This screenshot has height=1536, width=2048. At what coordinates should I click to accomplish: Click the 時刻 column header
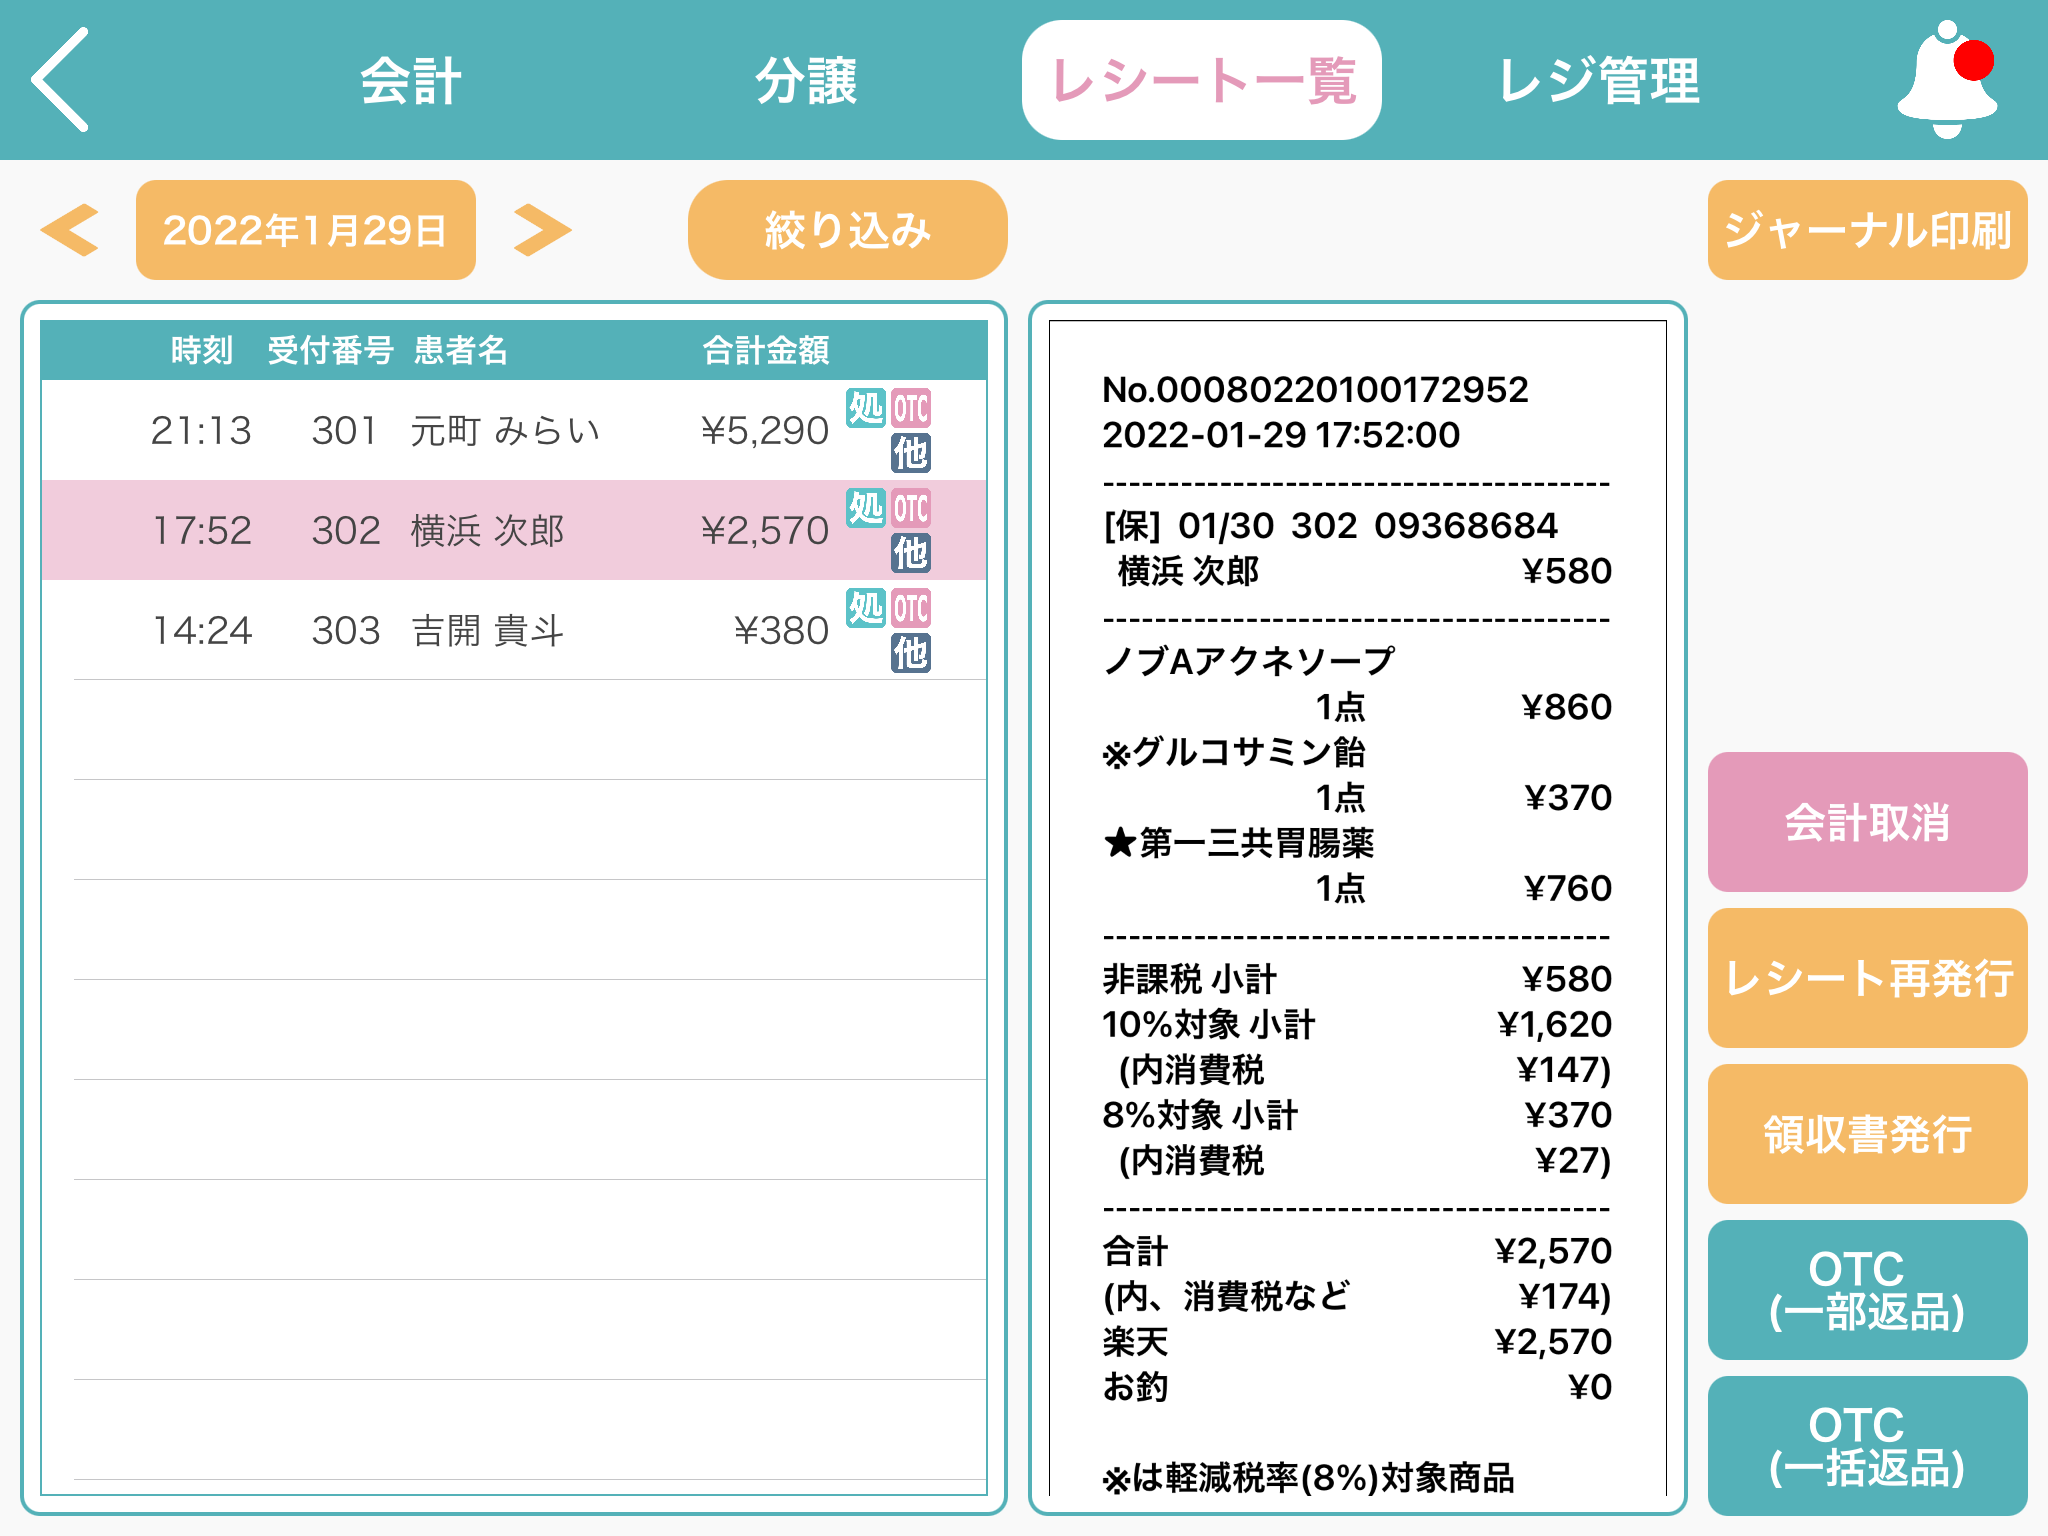pos(201,350)
